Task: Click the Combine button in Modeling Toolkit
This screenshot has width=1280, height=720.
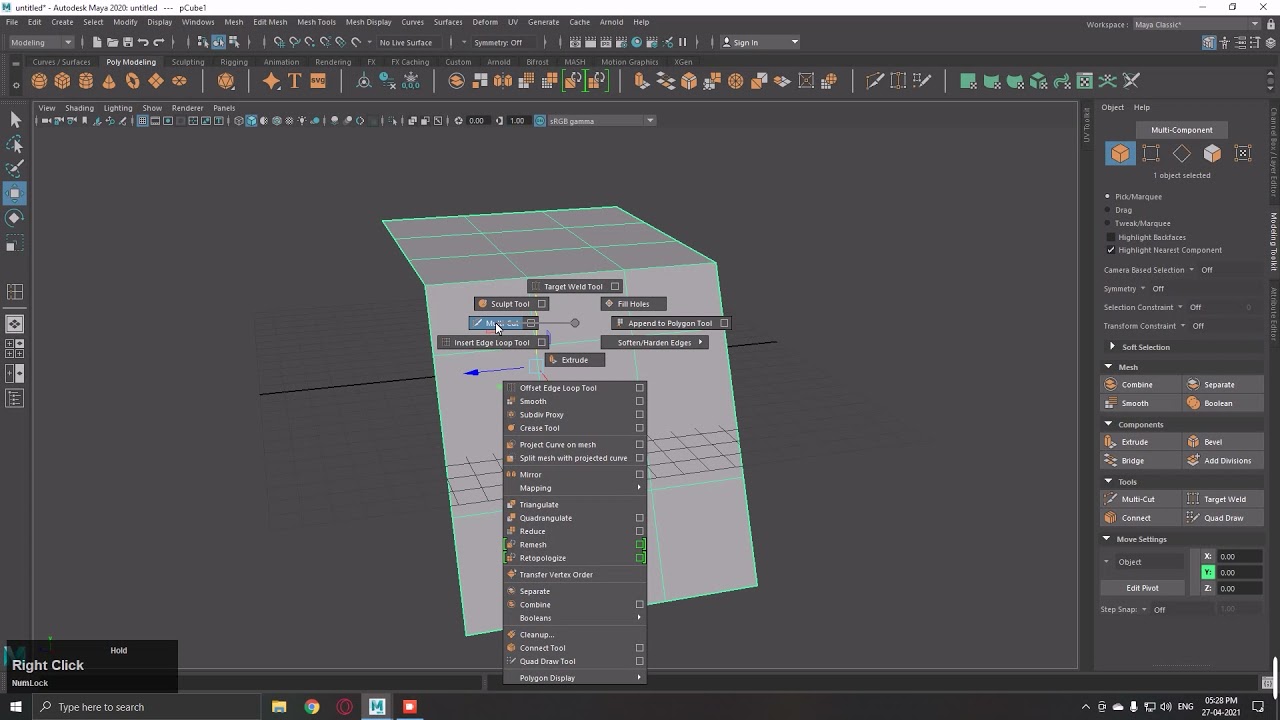Action: click(x=1139, y=385)
